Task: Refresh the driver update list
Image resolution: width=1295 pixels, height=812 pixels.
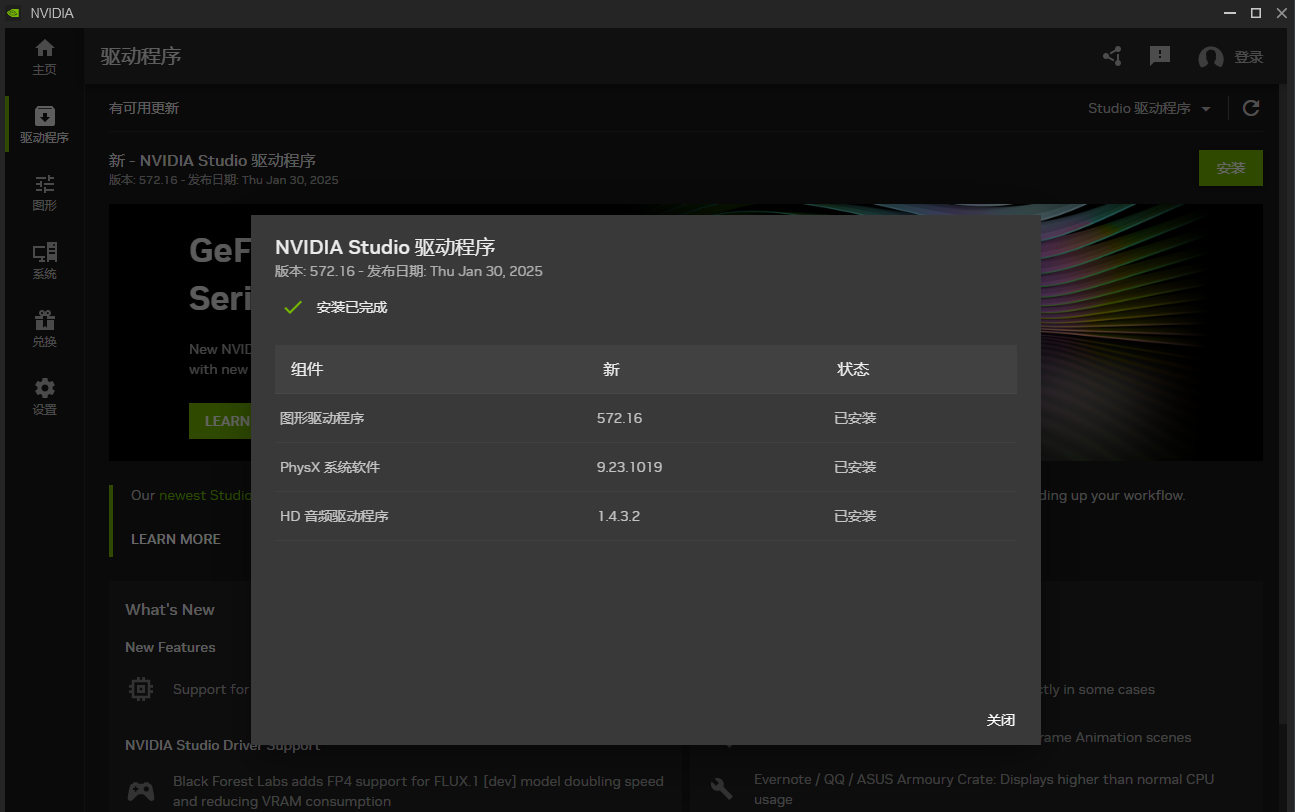Action: [x=1251, y=108]
